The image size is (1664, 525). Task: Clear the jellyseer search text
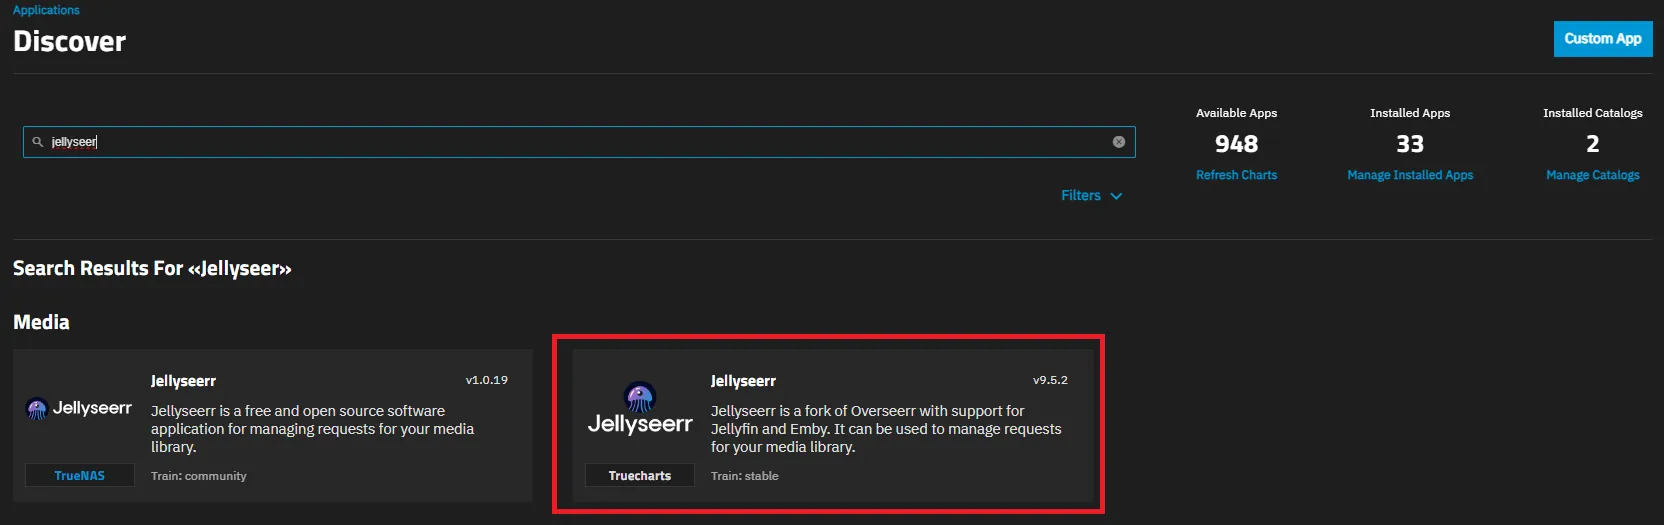[x=1119, y=142]
